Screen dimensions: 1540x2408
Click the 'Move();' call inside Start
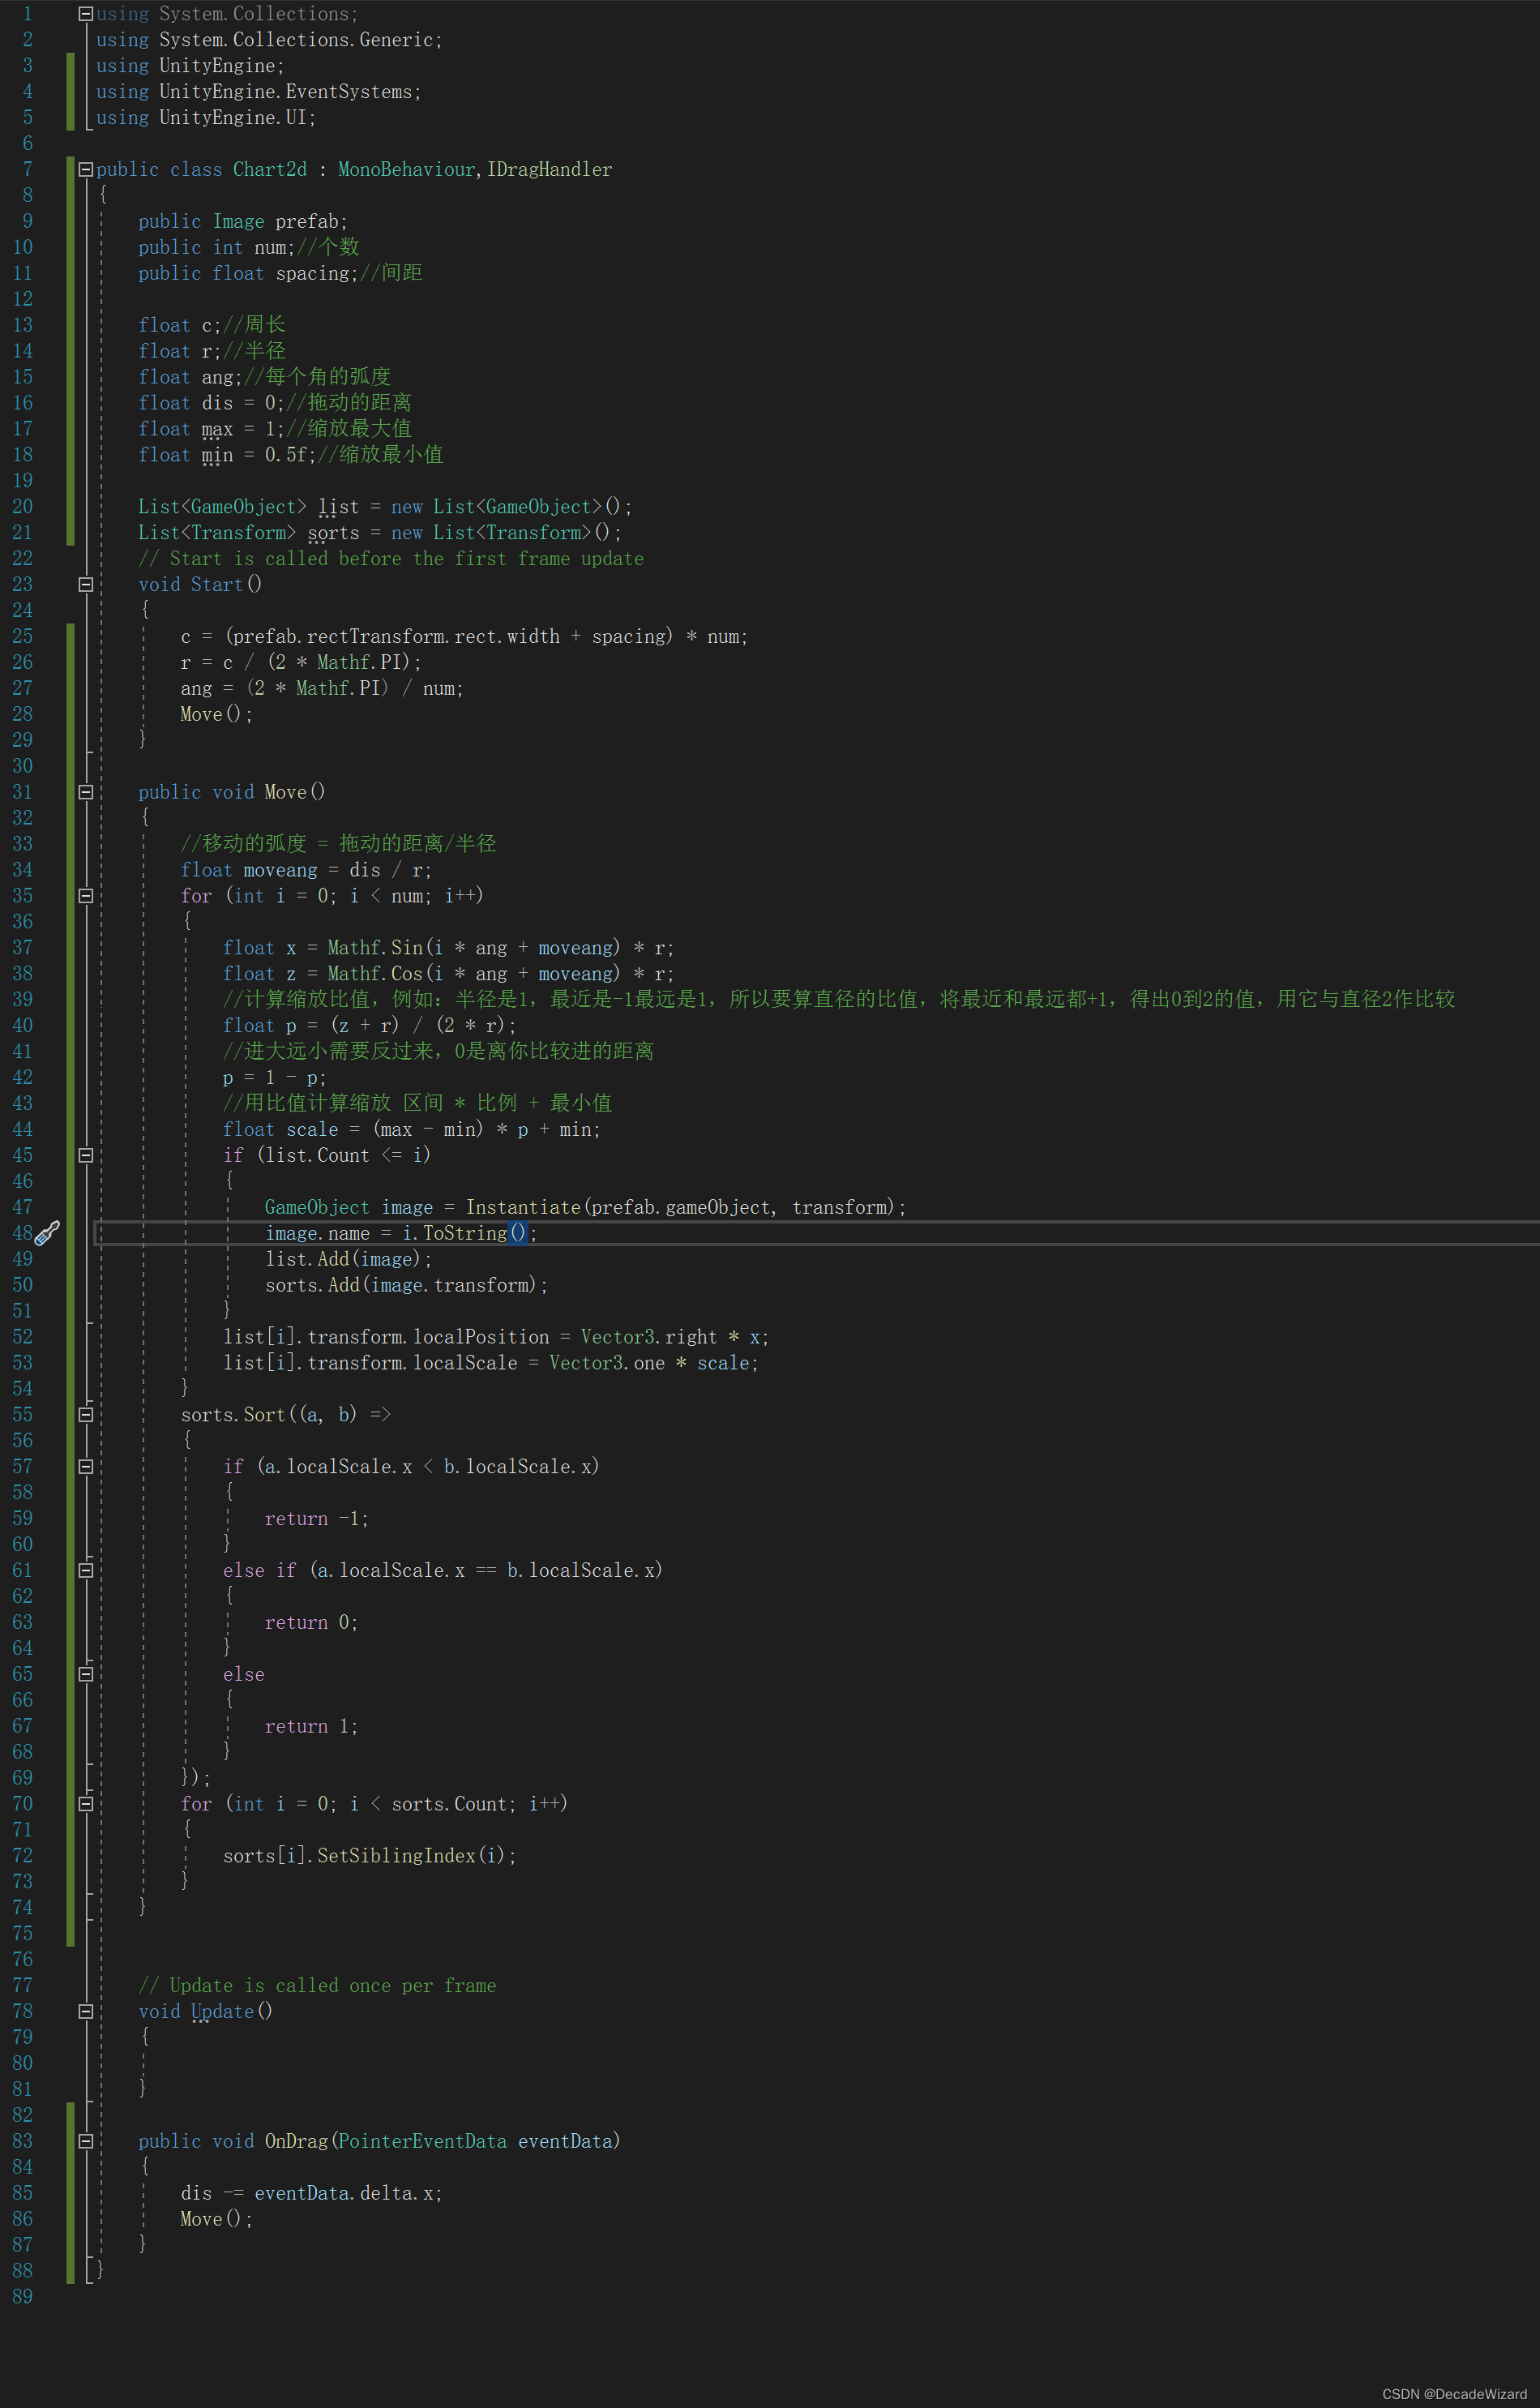217,715
